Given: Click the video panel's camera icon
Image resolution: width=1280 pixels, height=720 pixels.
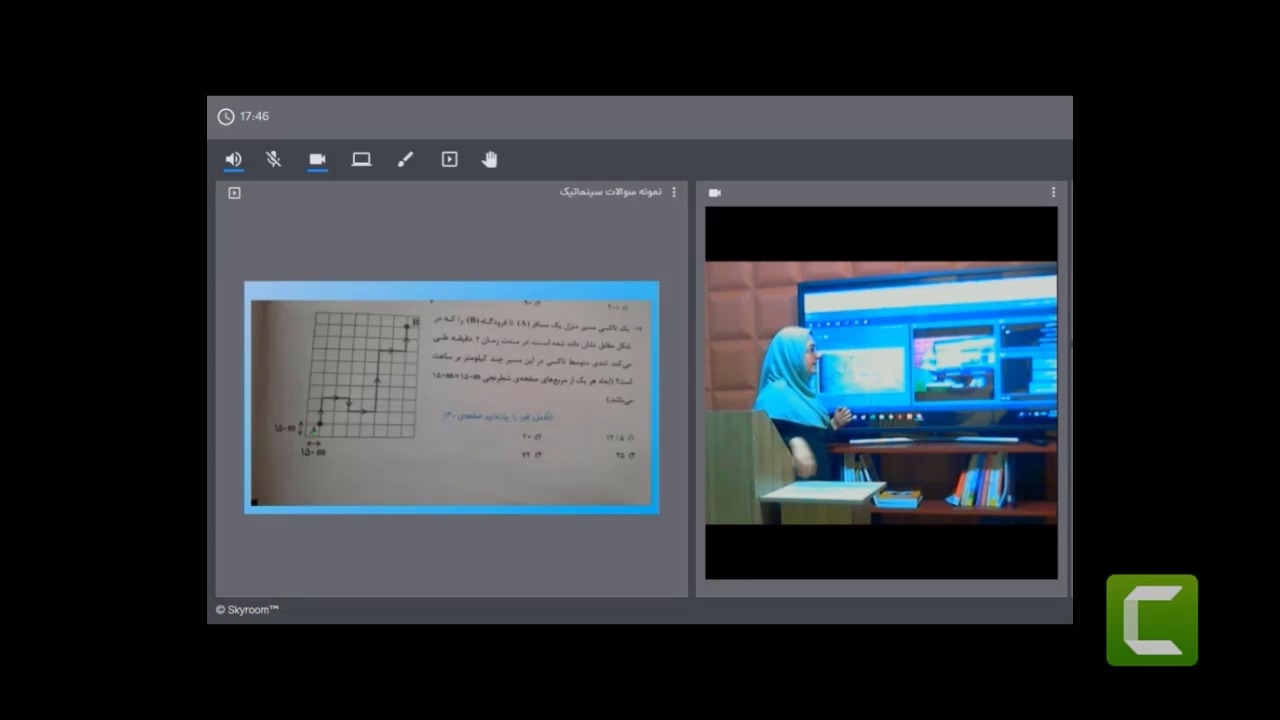Looking at the screenshot, I should coord(714,193).
